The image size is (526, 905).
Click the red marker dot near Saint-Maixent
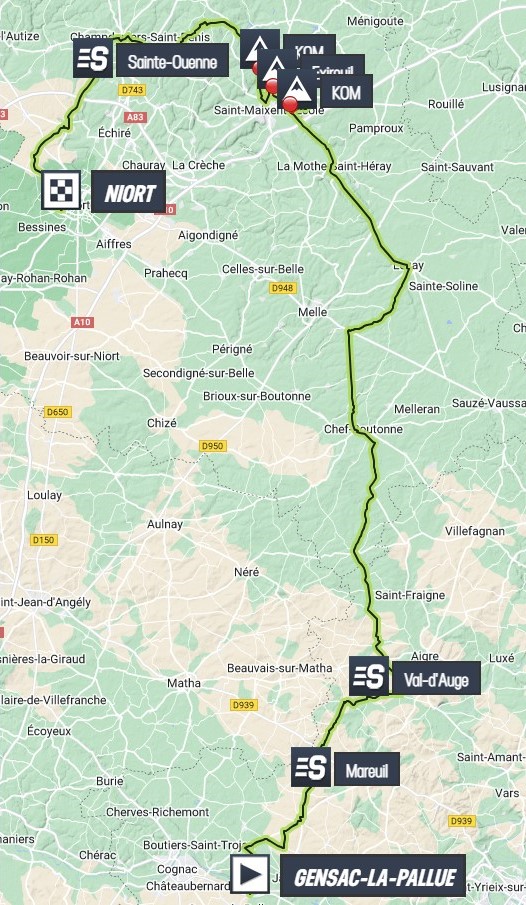(x=290, y=105)
